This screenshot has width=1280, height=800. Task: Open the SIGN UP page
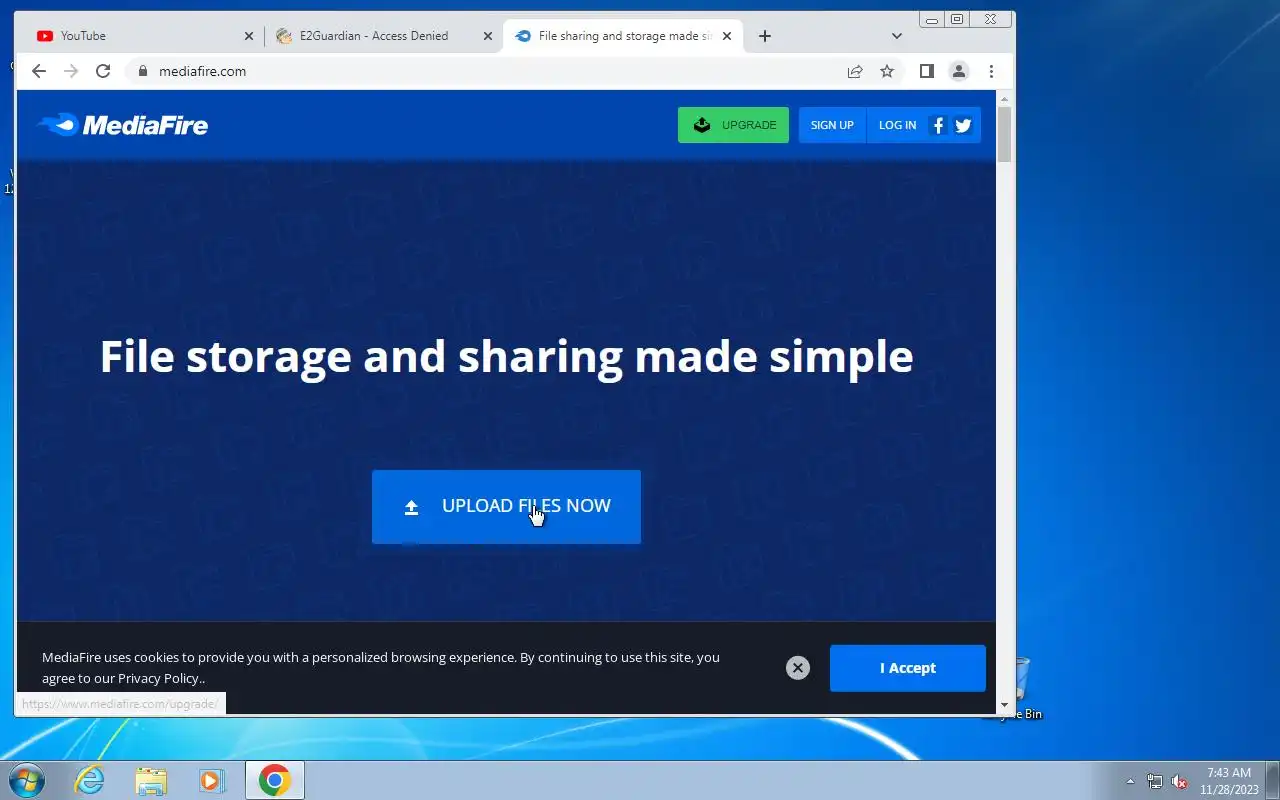[832, 125]
